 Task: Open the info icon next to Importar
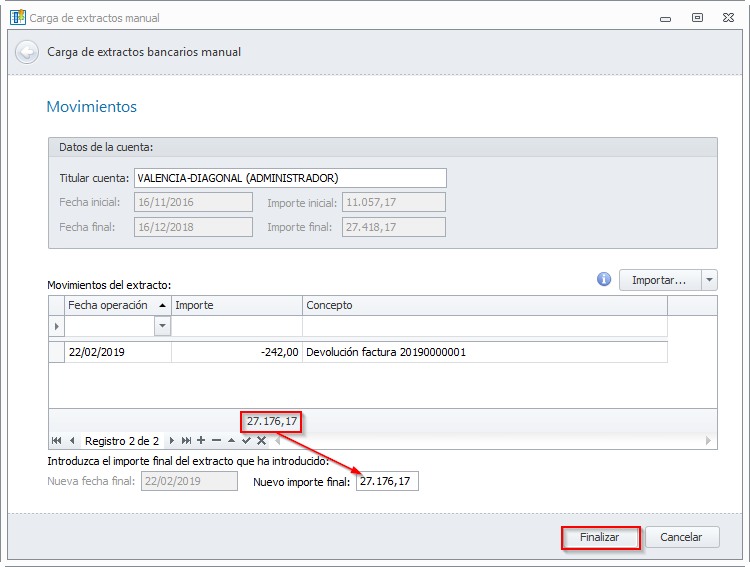(604, 279)
